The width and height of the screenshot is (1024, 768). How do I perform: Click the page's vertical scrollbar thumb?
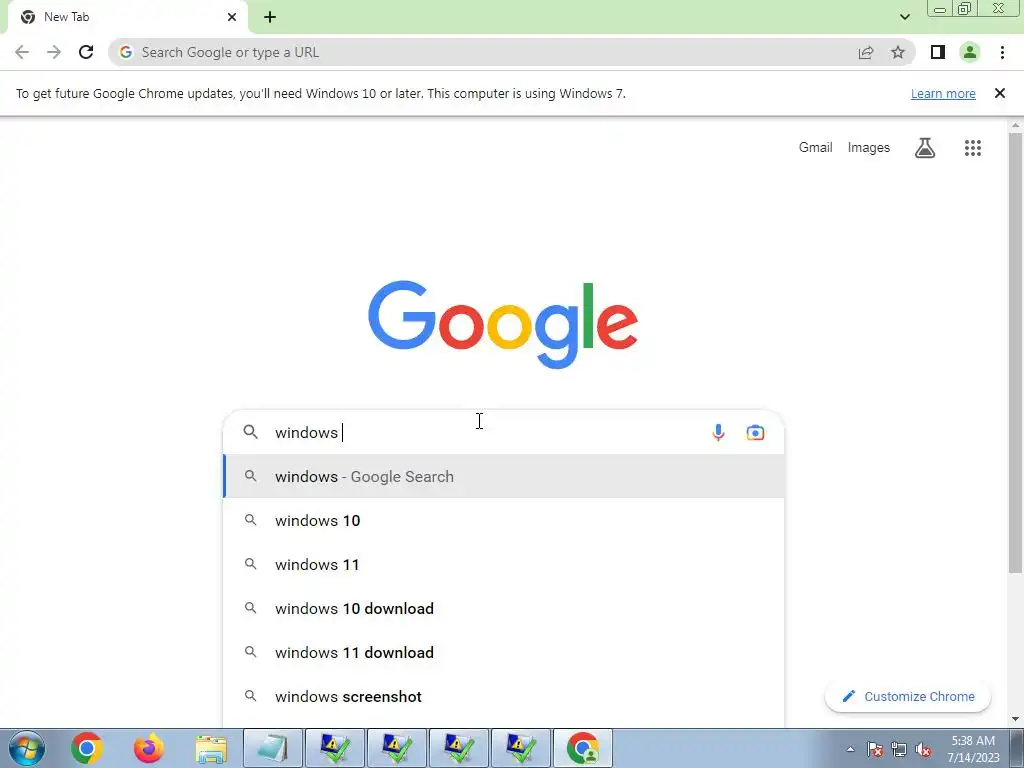[1016, 353]
